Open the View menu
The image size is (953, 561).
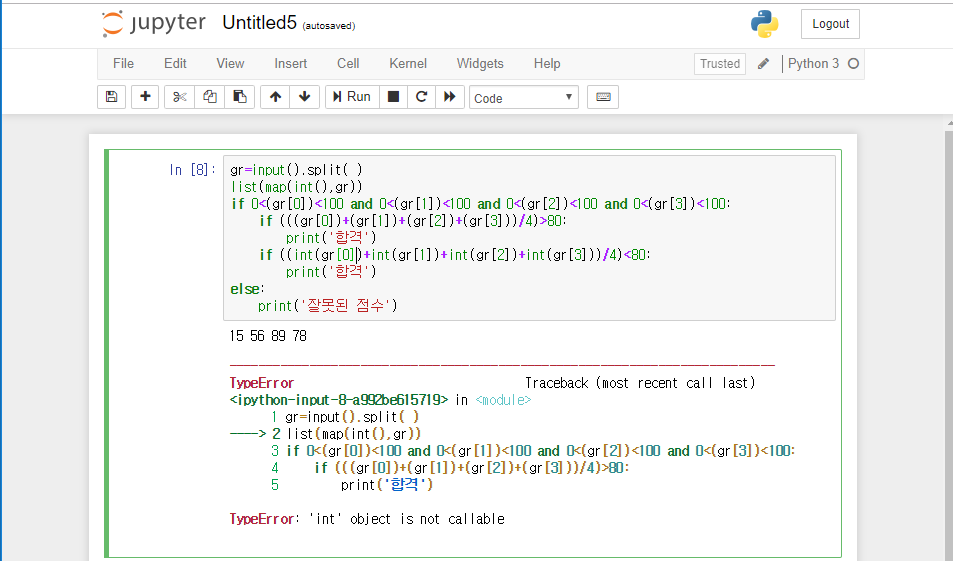point(230,63)
